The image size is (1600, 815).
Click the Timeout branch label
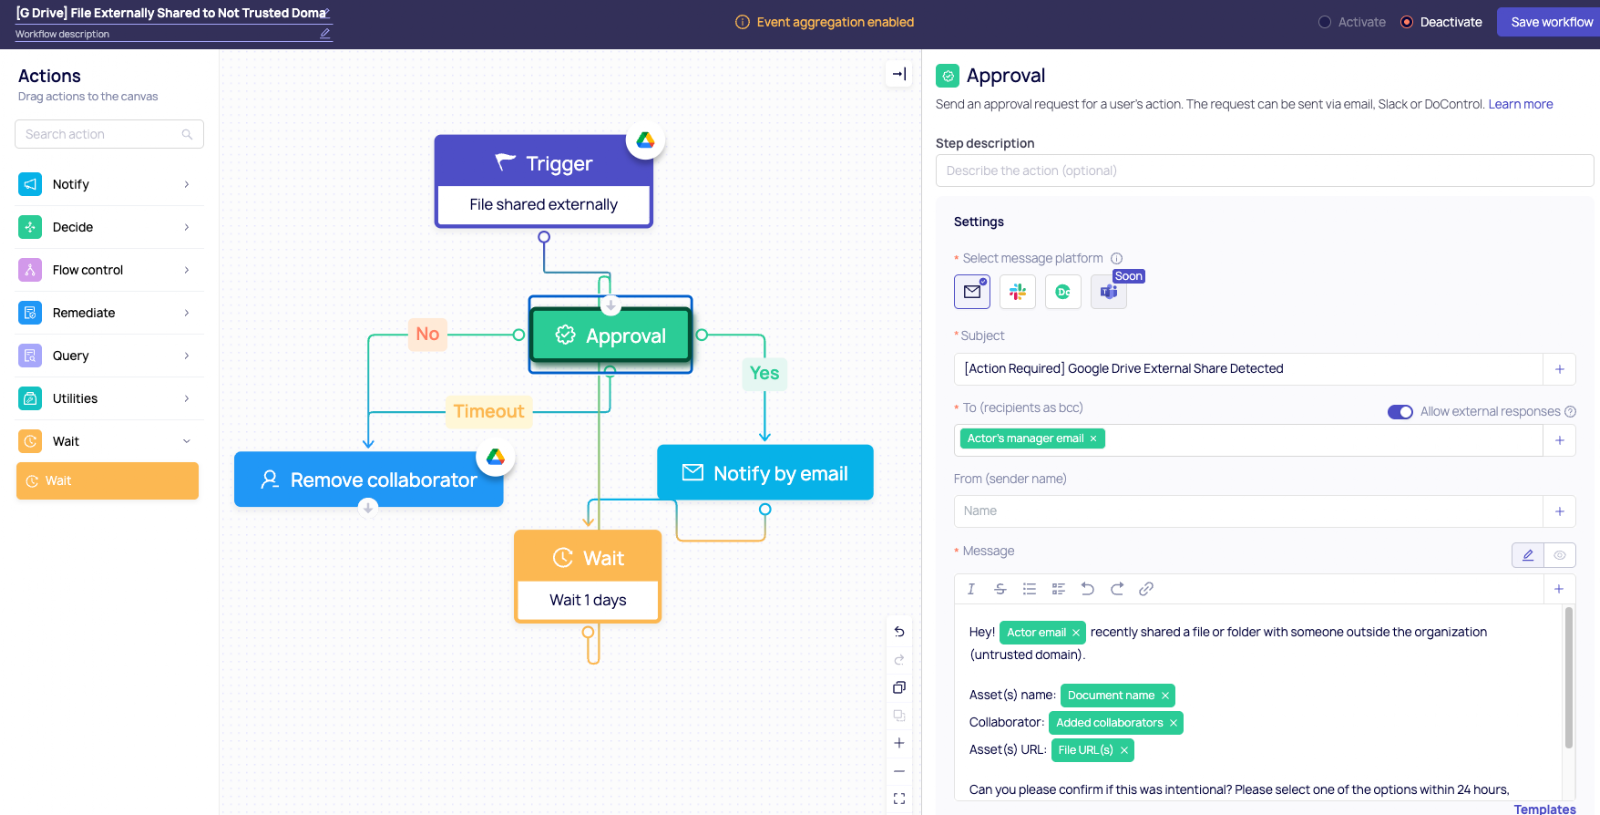point(488,411)
